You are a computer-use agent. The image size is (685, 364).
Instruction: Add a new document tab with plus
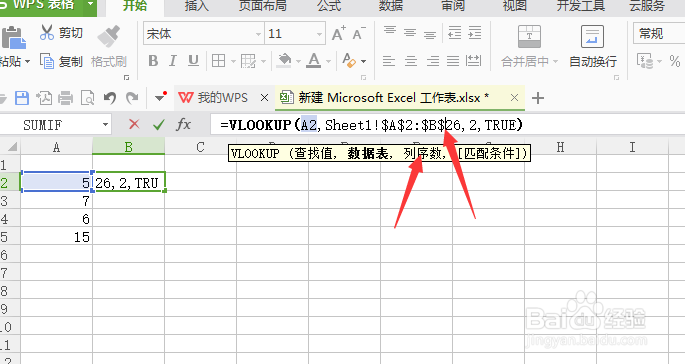(x=538, y=98)
